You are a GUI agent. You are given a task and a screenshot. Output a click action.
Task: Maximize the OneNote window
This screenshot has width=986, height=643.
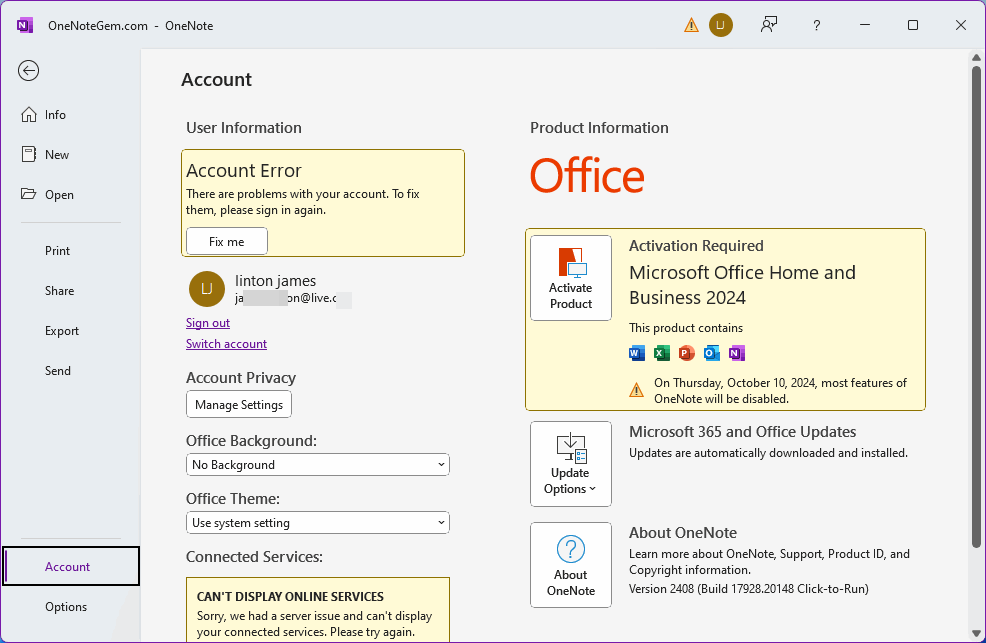(x=912, y=25)
